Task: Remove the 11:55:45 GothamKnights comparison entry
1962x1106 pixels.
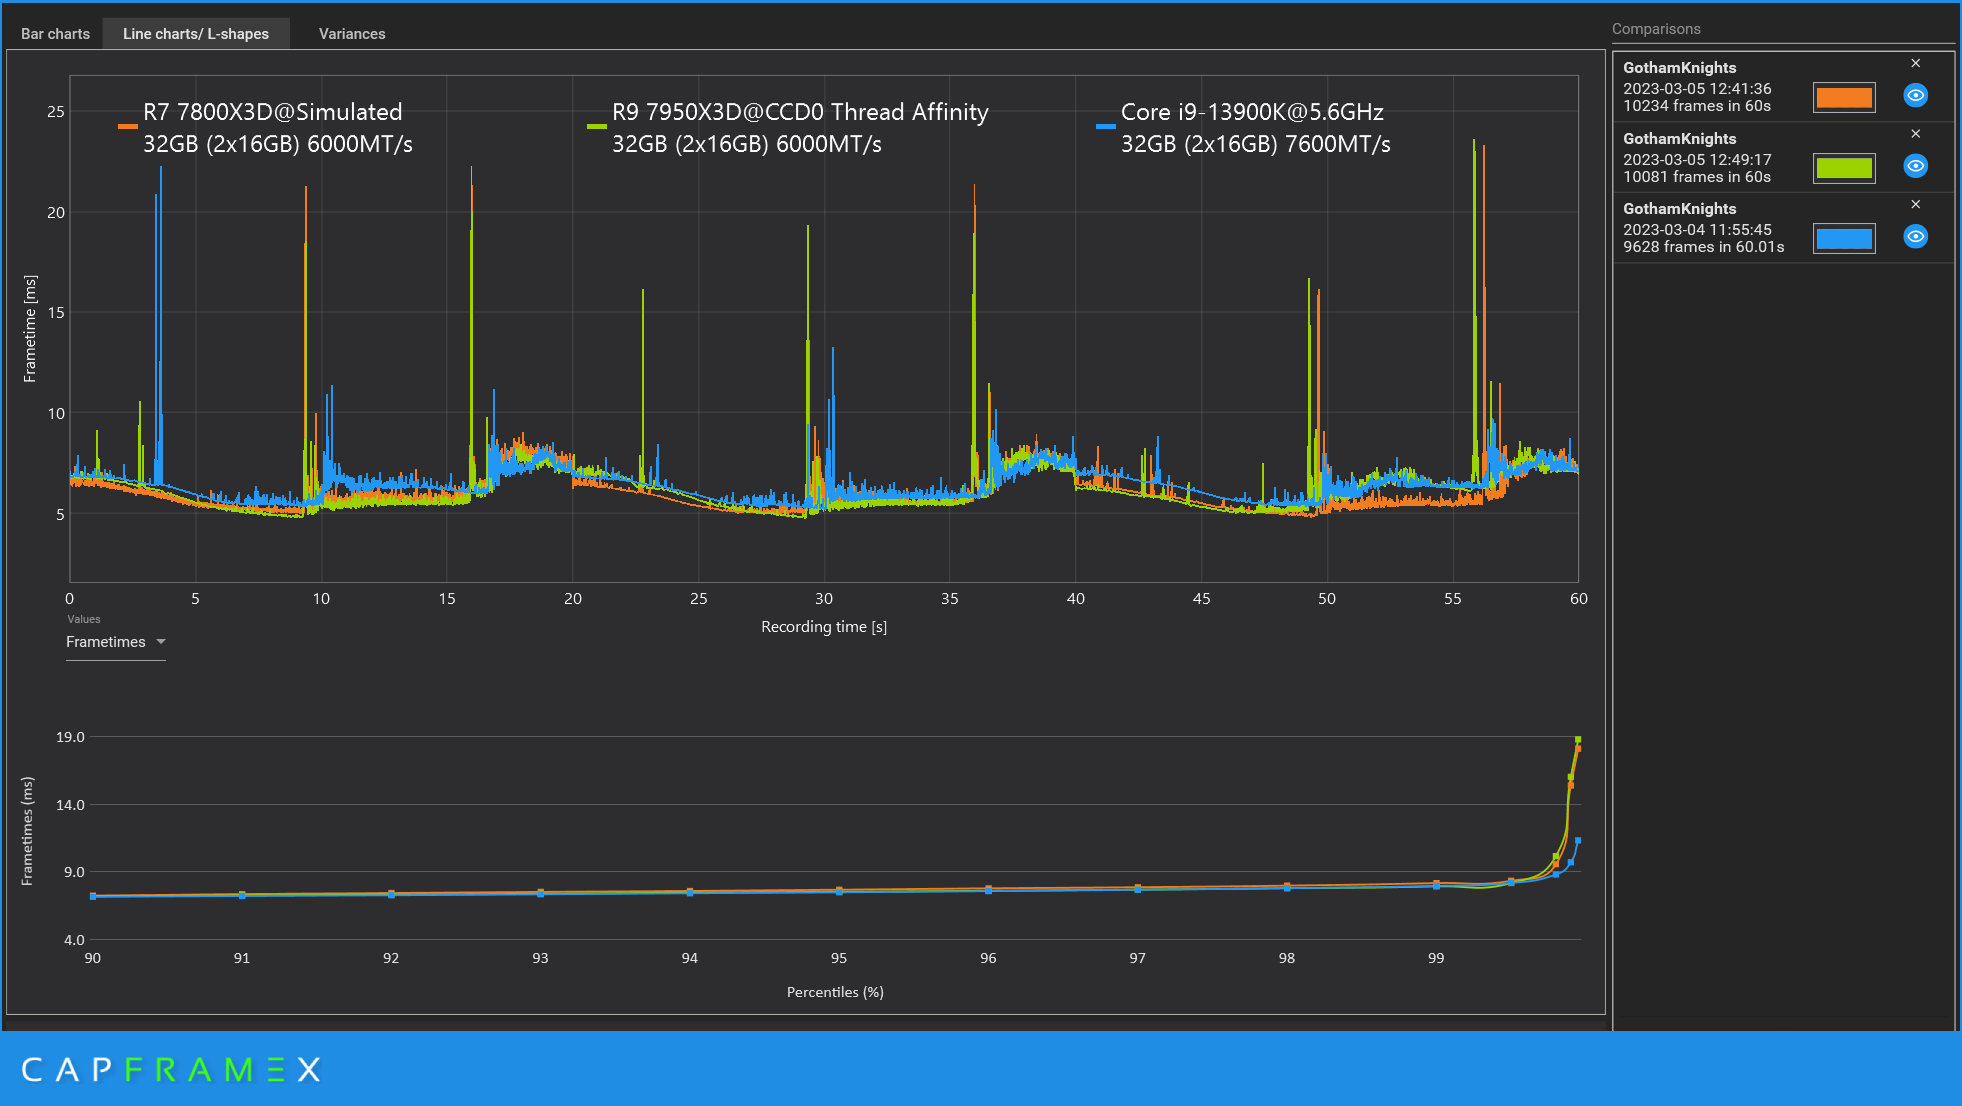Action: click(1915, 204)
